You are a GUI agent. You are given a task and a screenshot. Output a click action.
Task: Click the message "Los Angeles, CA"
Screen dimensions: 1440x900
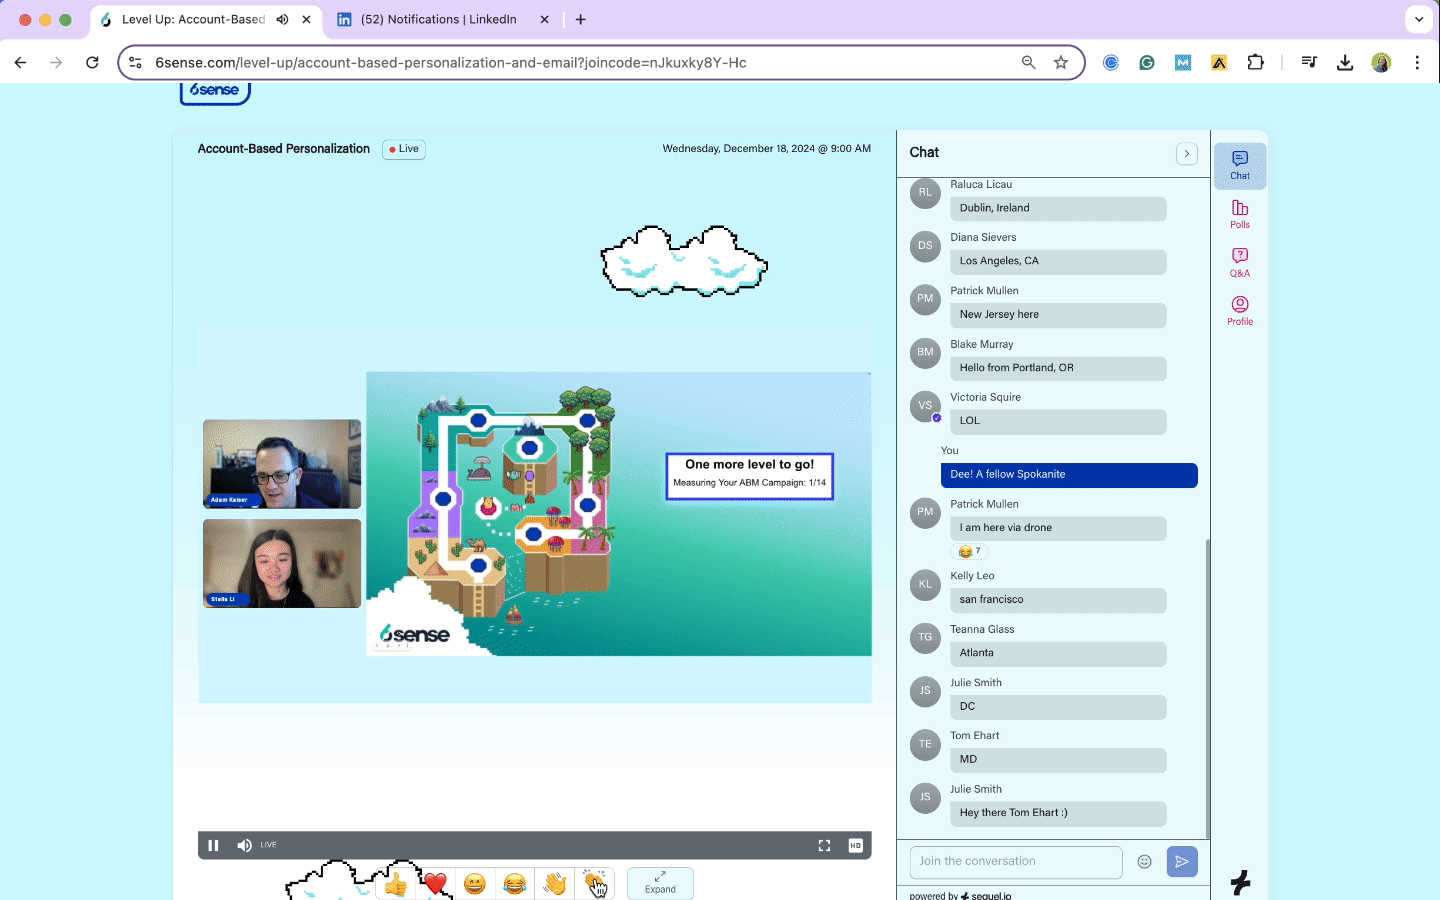coord(1058,261)
